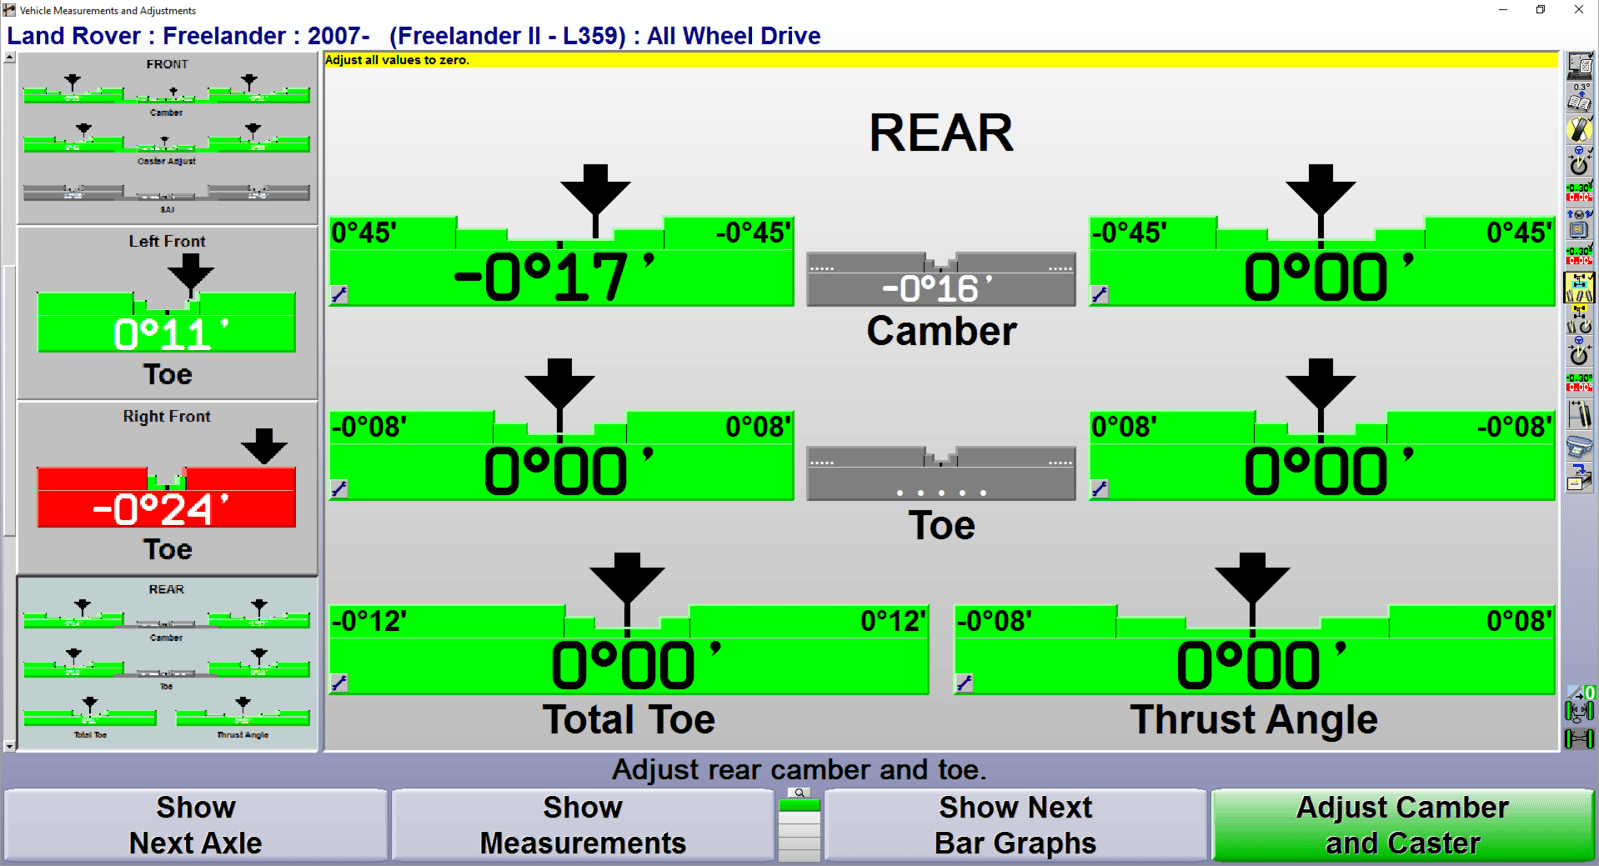Viewport: 1599px width, 866px height.
Task: Select the Left Front Toe thumbnail
Action: tap(167, 312)
